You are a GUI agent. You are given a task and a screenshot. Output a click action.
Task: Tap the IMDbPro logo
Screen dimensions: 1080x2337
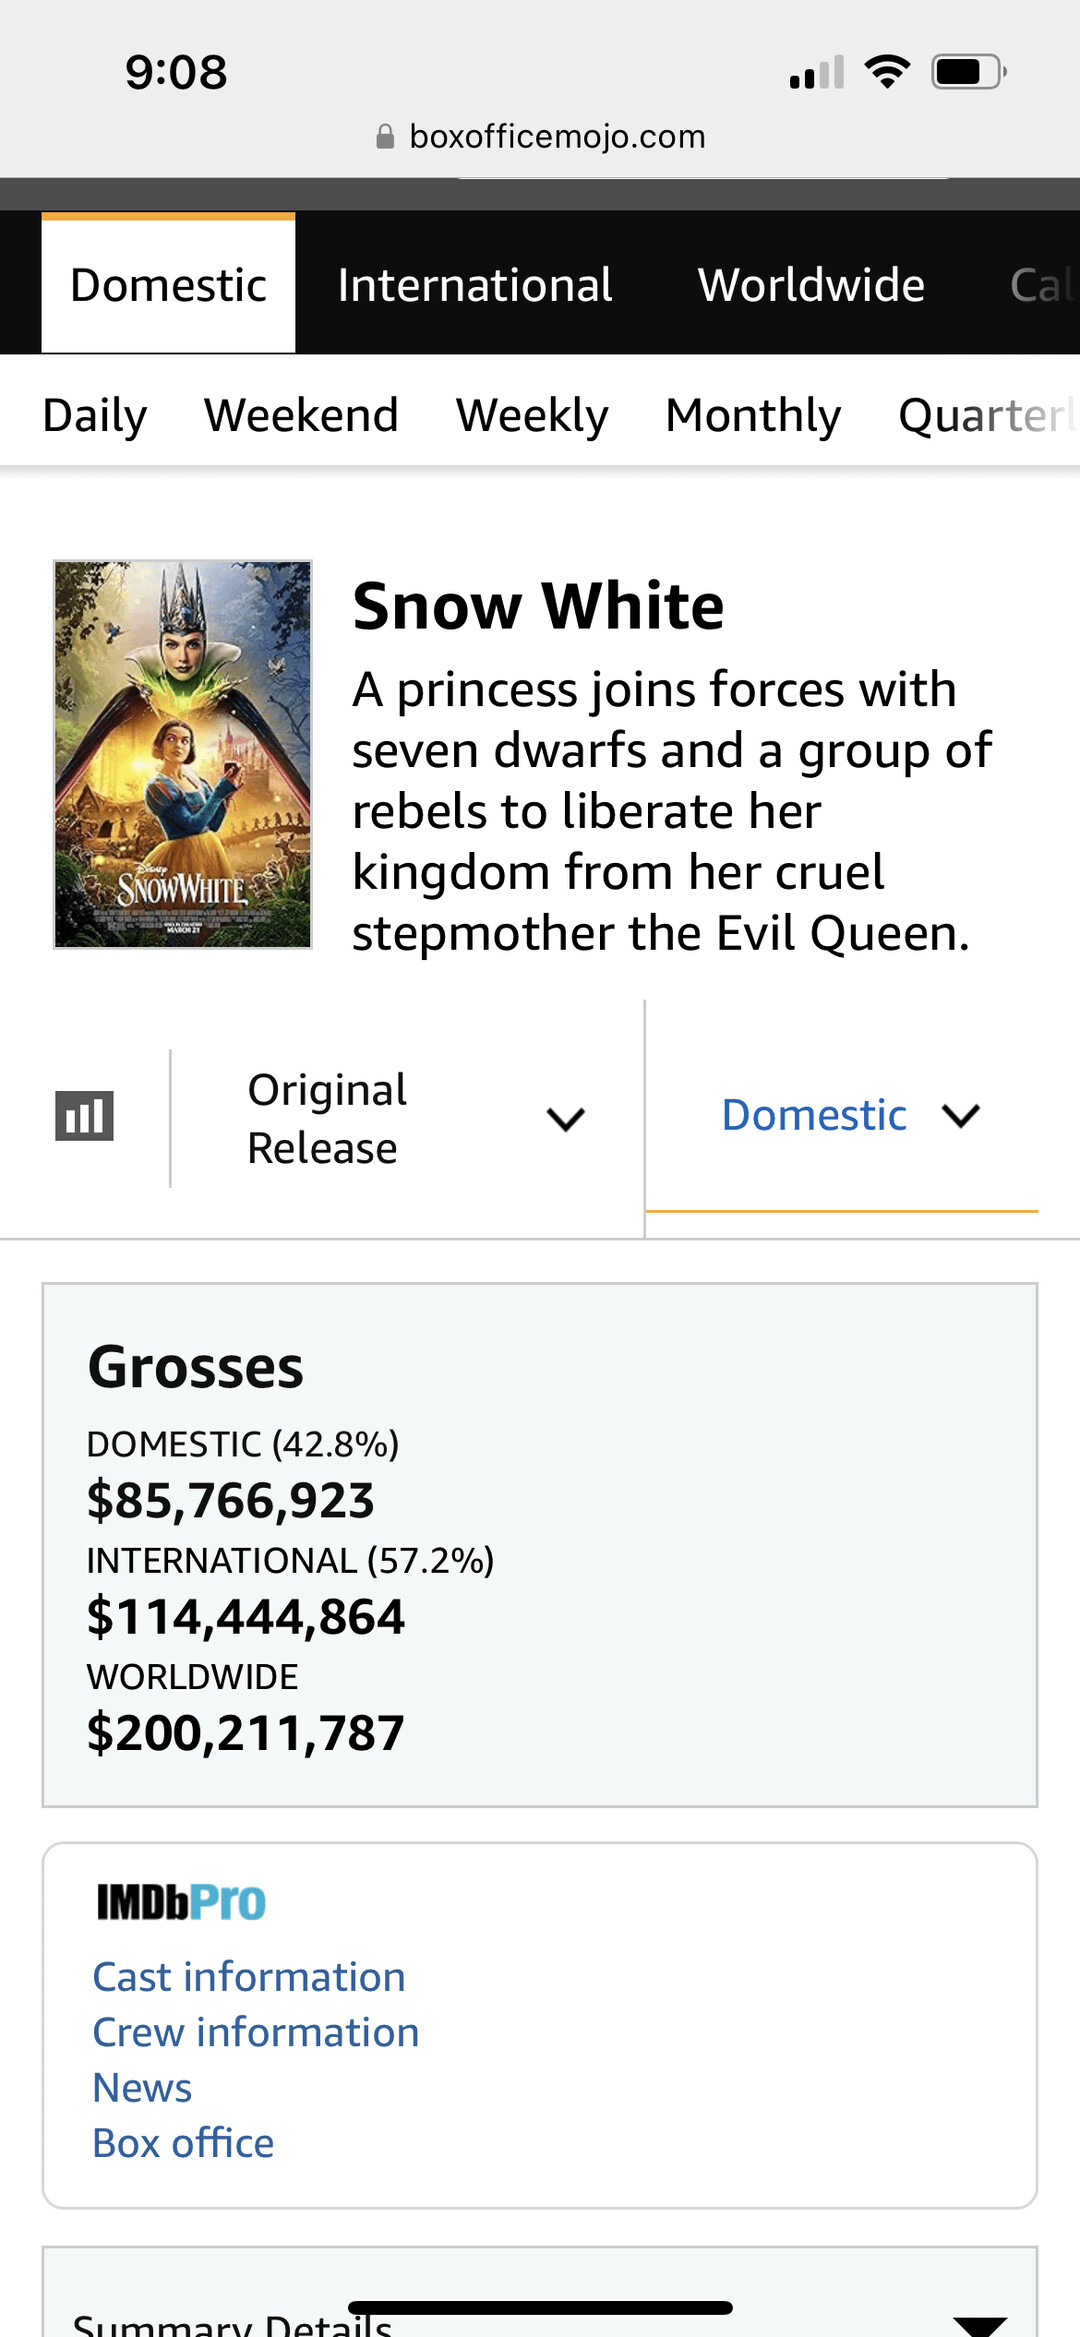point(181,1902)
